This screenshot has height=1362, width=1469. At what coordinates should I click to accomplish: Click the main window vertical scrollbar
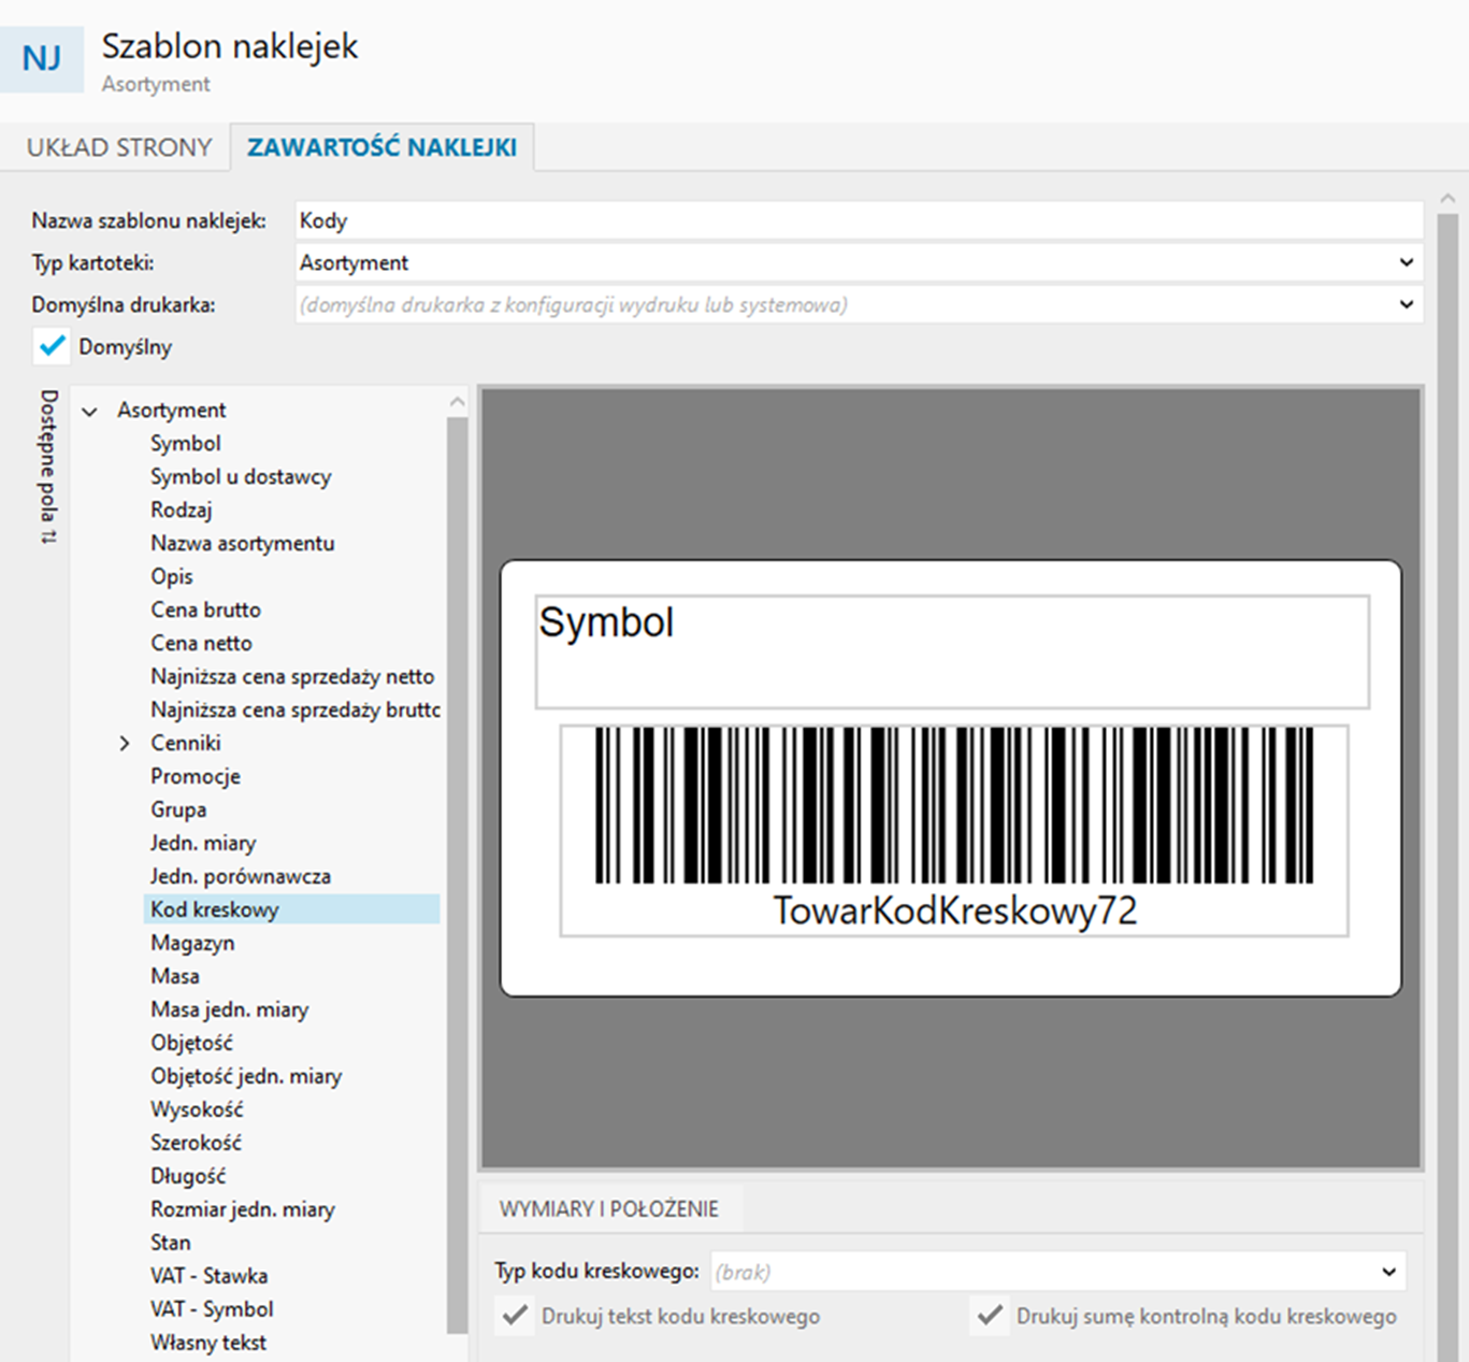tap(1447, 786)
